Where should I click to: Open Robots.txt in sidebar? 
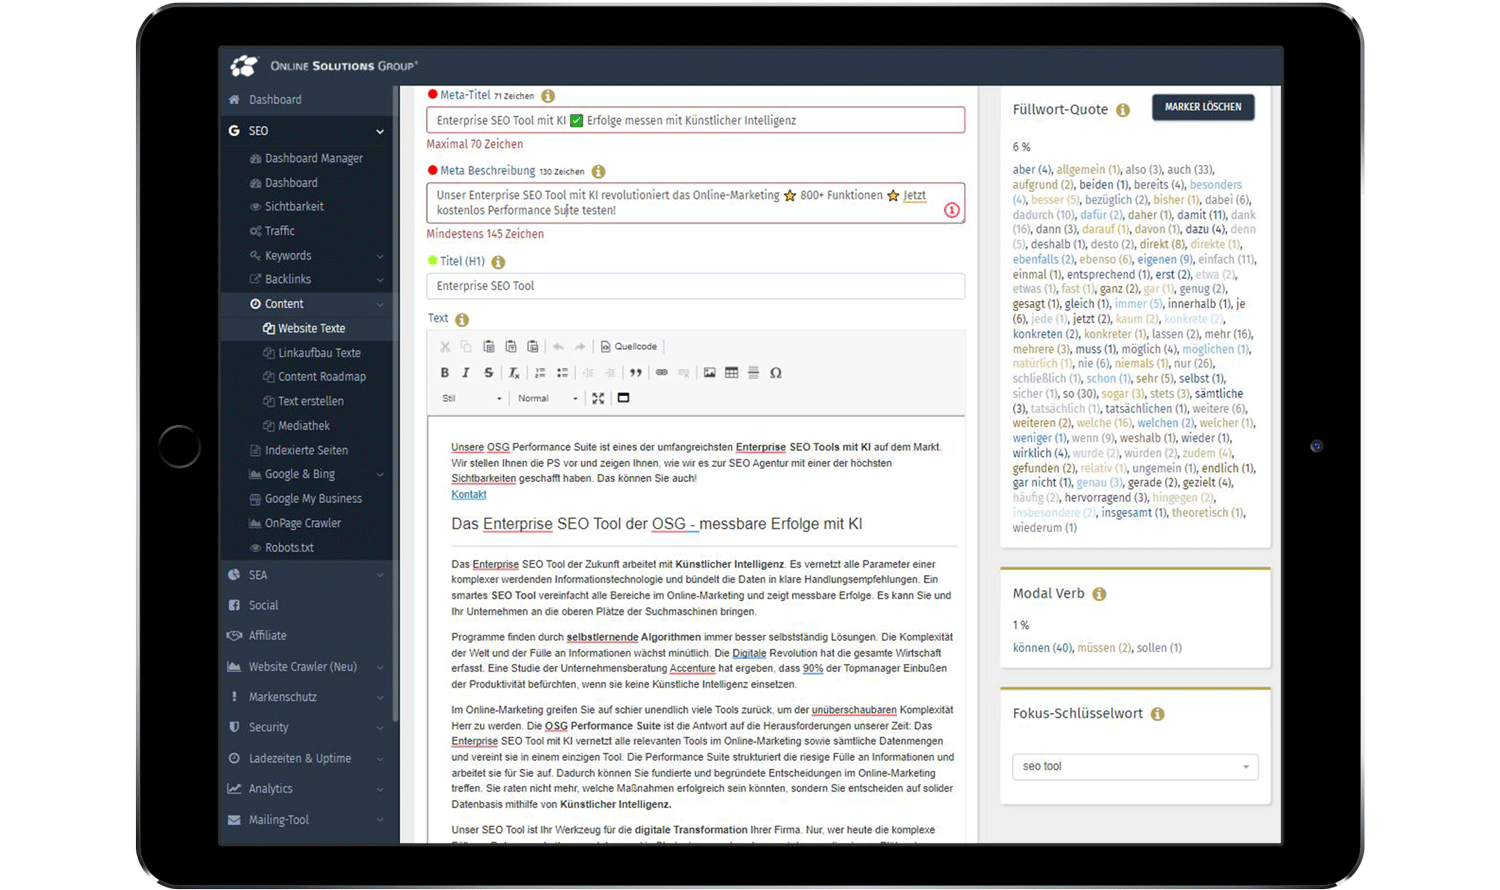click(x=289, y=548)
